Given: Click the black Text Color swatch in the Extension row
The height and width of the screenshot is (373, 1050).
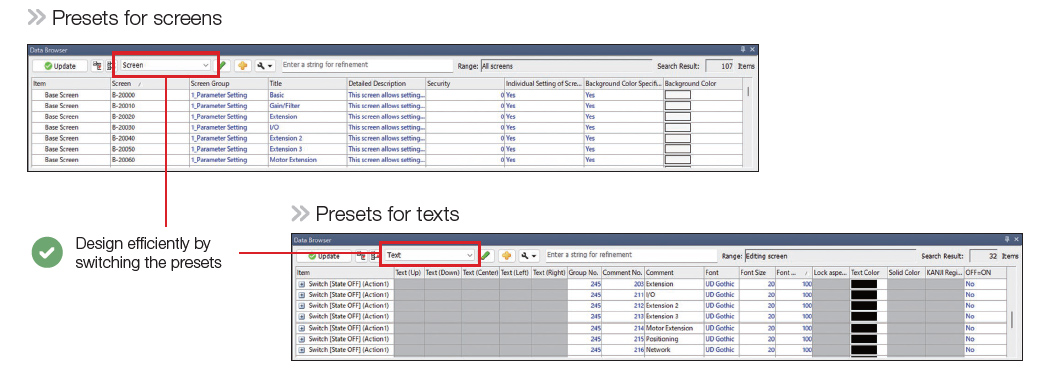Looking at the screenshot, I should click(863, 284).
